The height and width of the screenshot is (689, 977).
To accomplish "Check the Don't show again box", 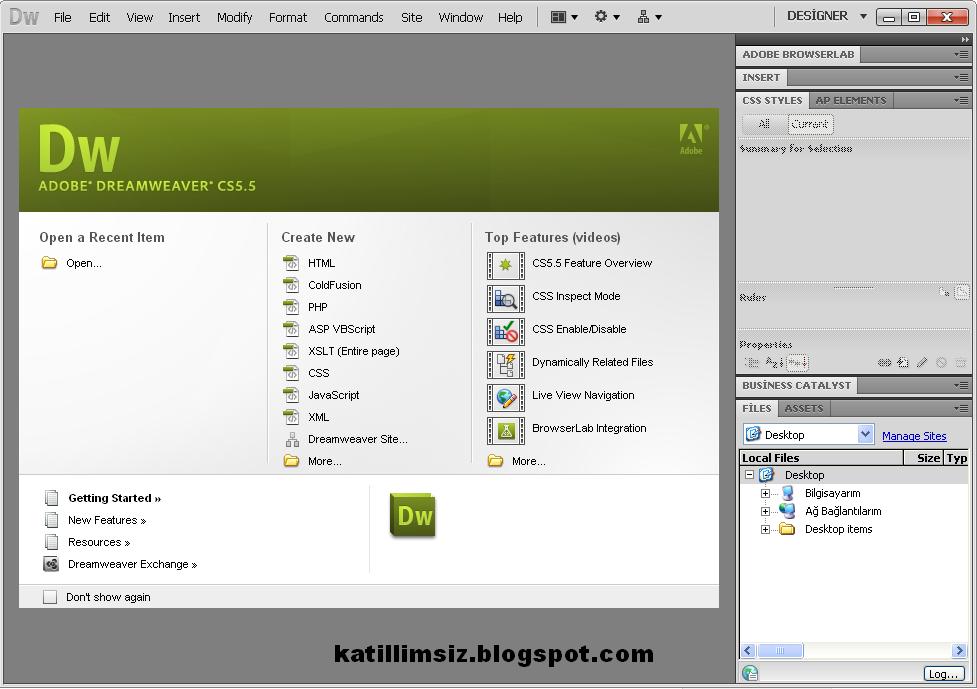I will 50,597.
